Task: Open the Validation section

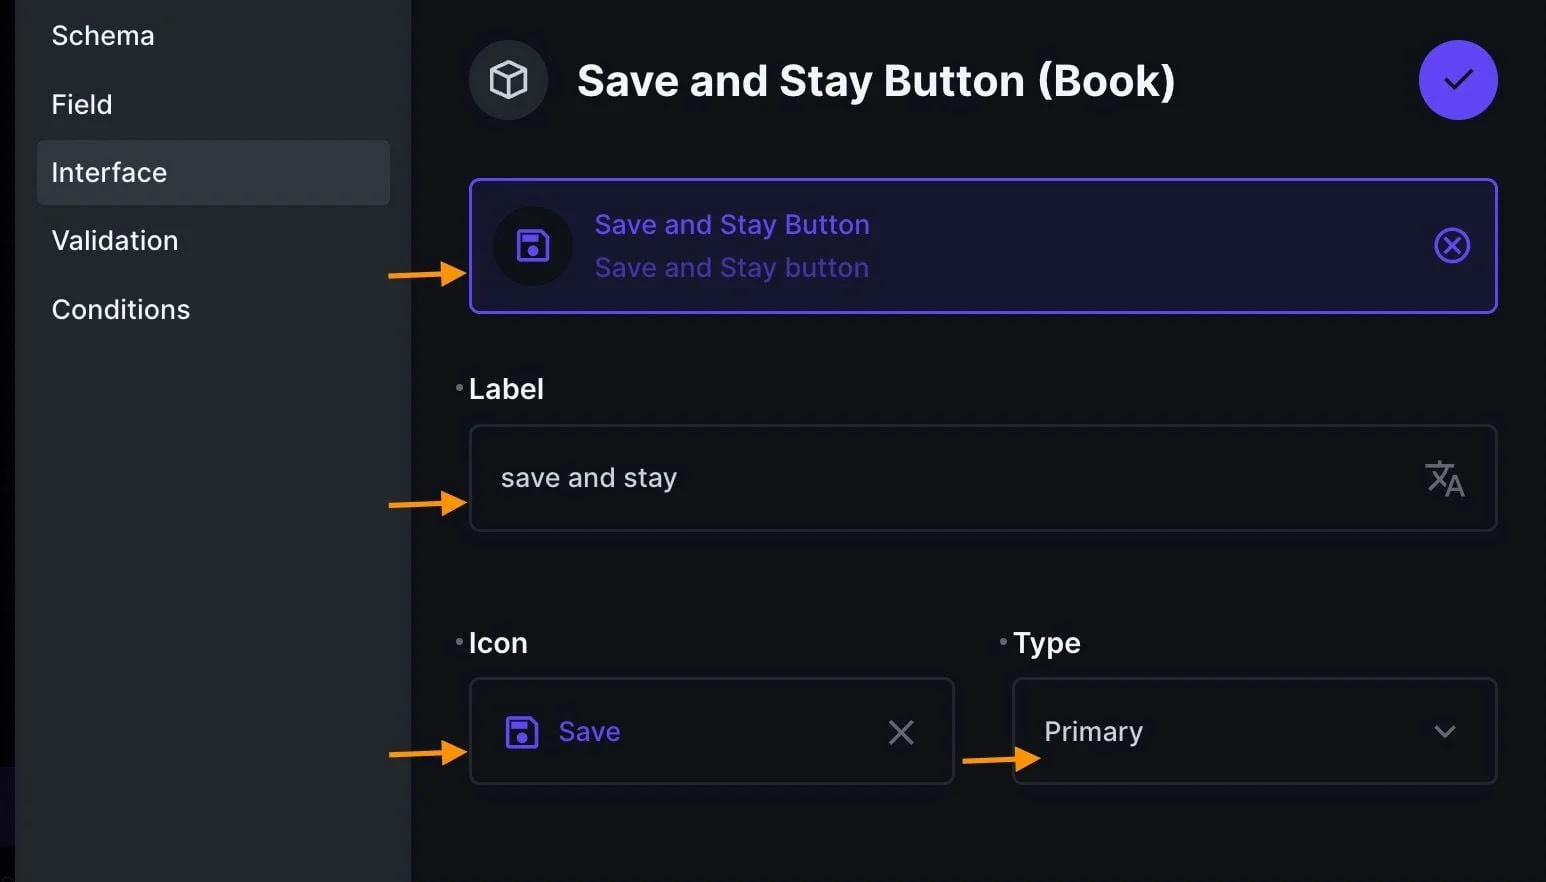Action: [x=115, y=241]
